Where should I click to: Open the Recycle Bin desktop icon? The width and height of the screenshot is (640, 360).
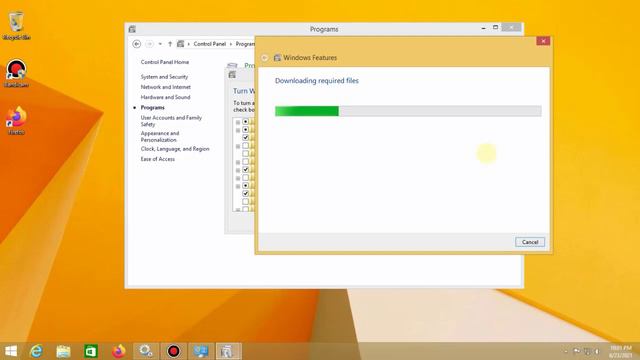[x=16, y=26]
